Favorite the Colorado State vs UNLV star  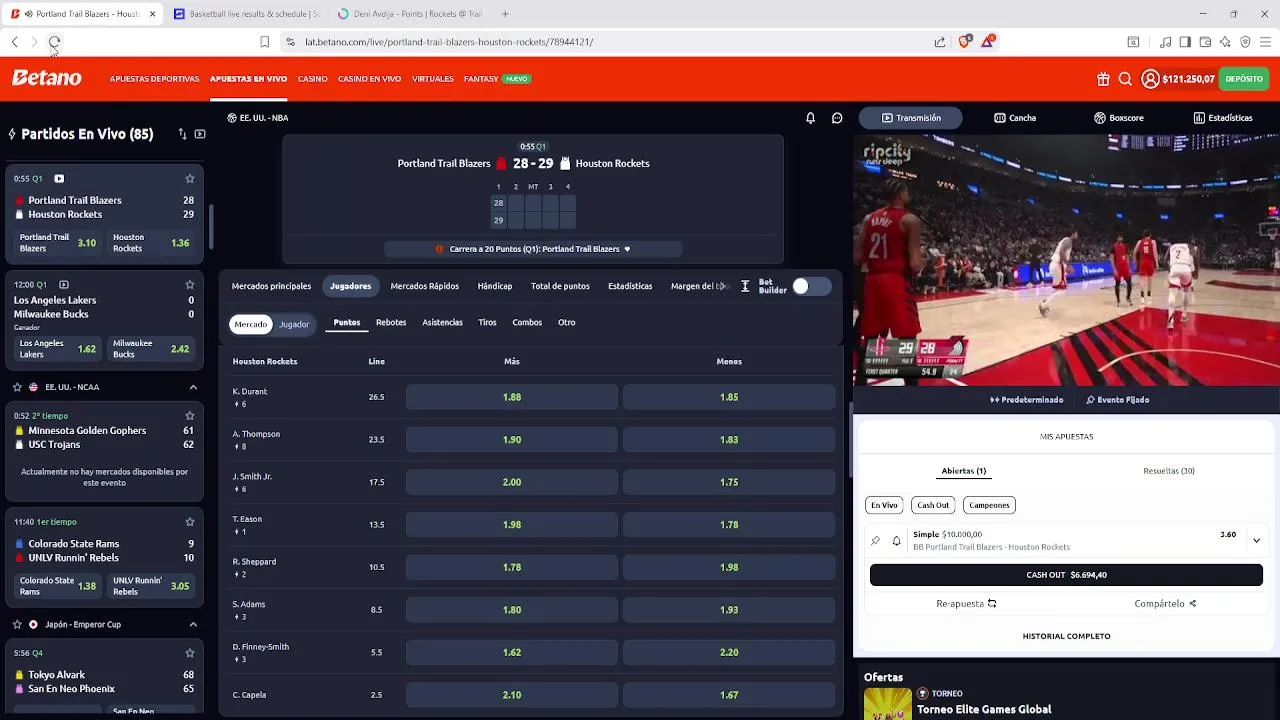click(189, 522)
